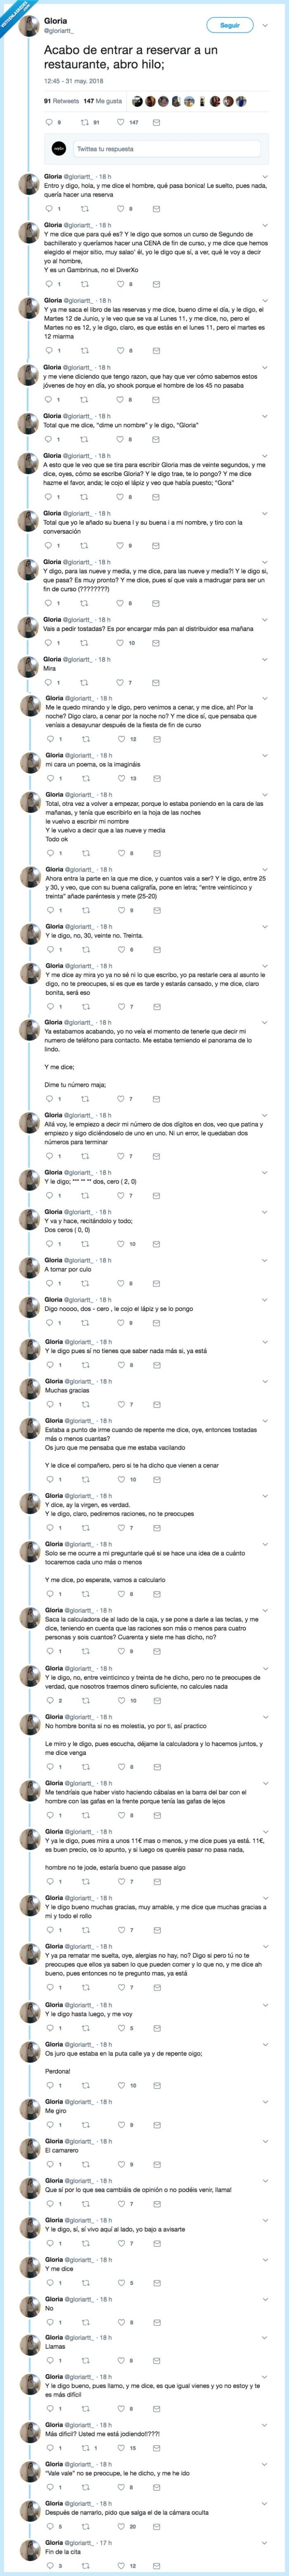The height and width of the screenshot is (2576, 289).
Task: Like the "El camarero" reply tweet
Action: click(x=120, y=2165)
